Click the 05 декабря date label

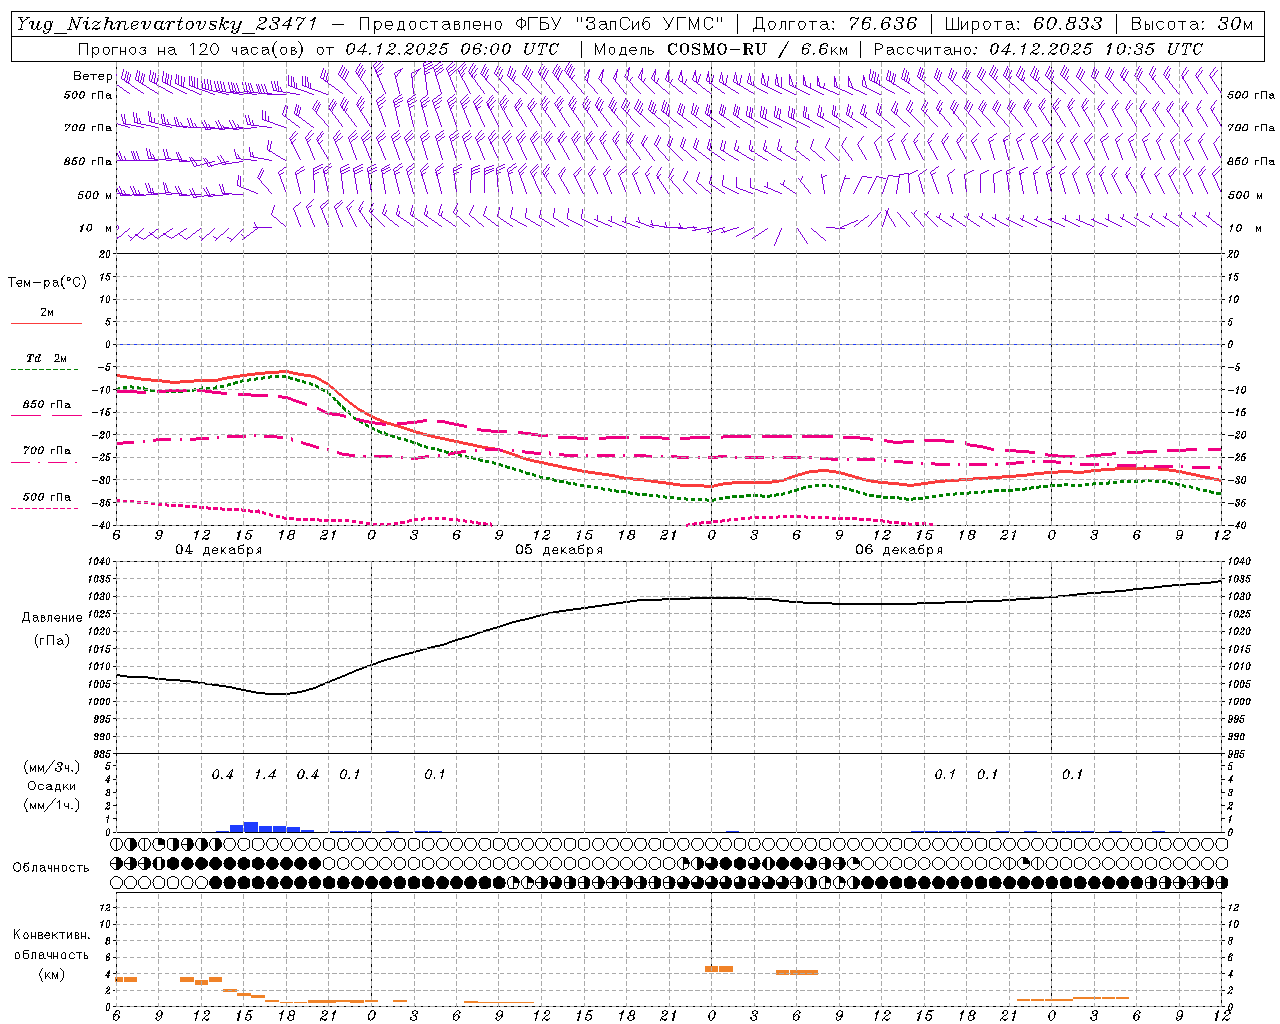tap(559, 550)
